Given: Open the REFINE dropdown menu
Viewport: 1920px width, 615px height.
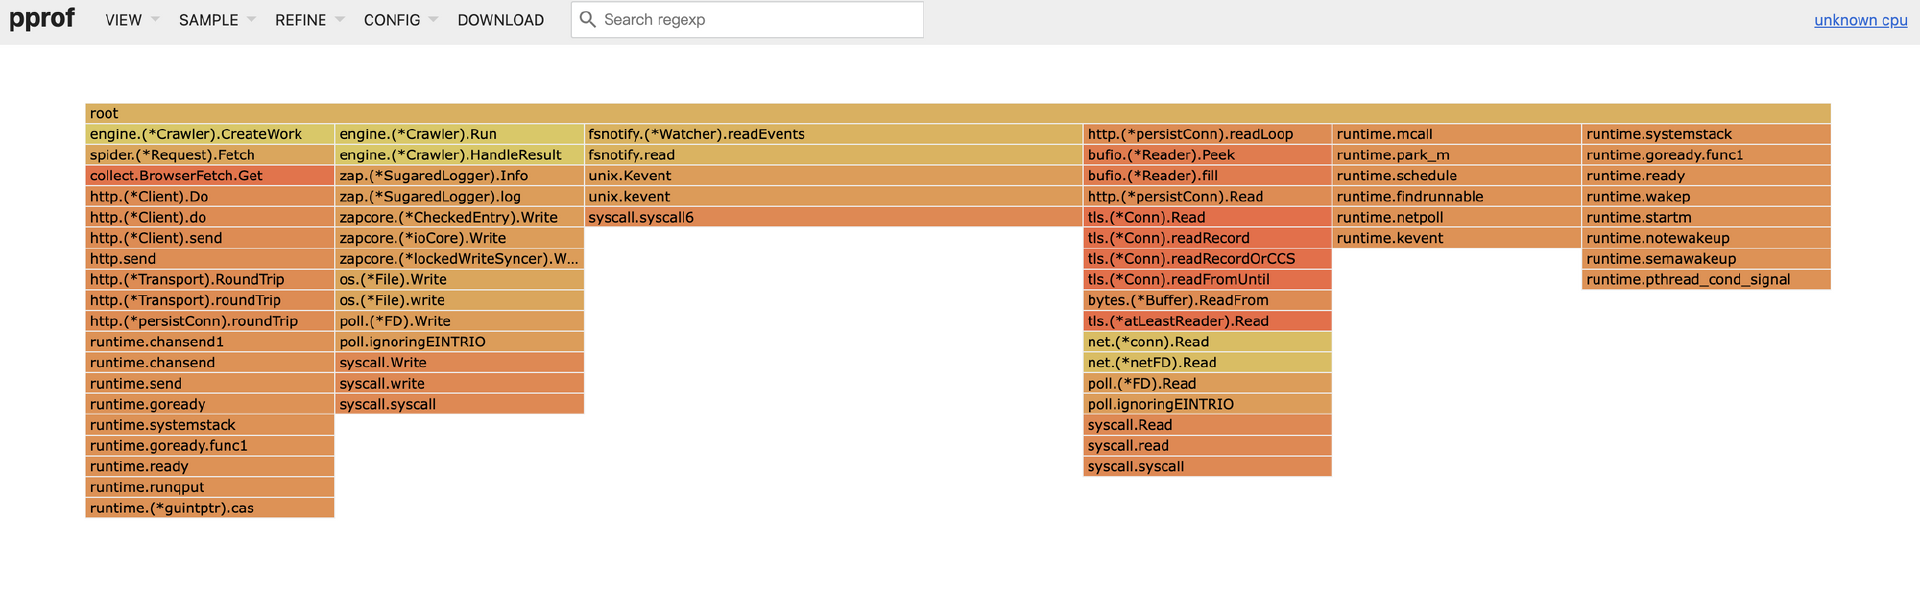Looking at the screenshot, I should click(309, 20).
